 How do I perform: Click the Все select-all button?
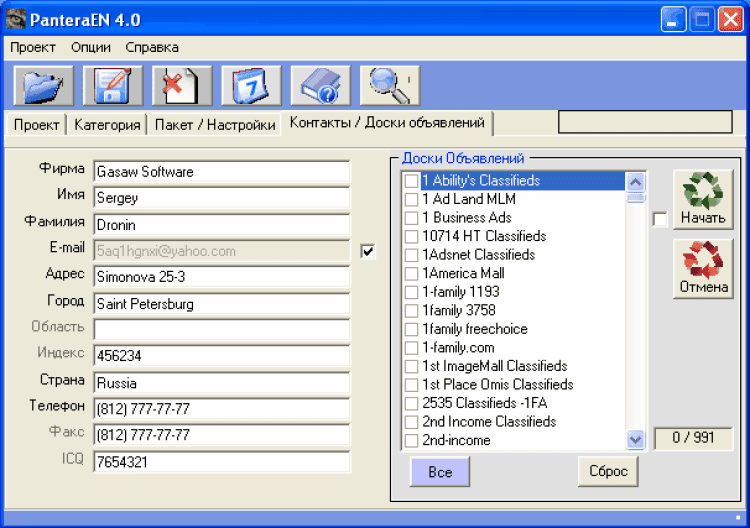[439, 472]
